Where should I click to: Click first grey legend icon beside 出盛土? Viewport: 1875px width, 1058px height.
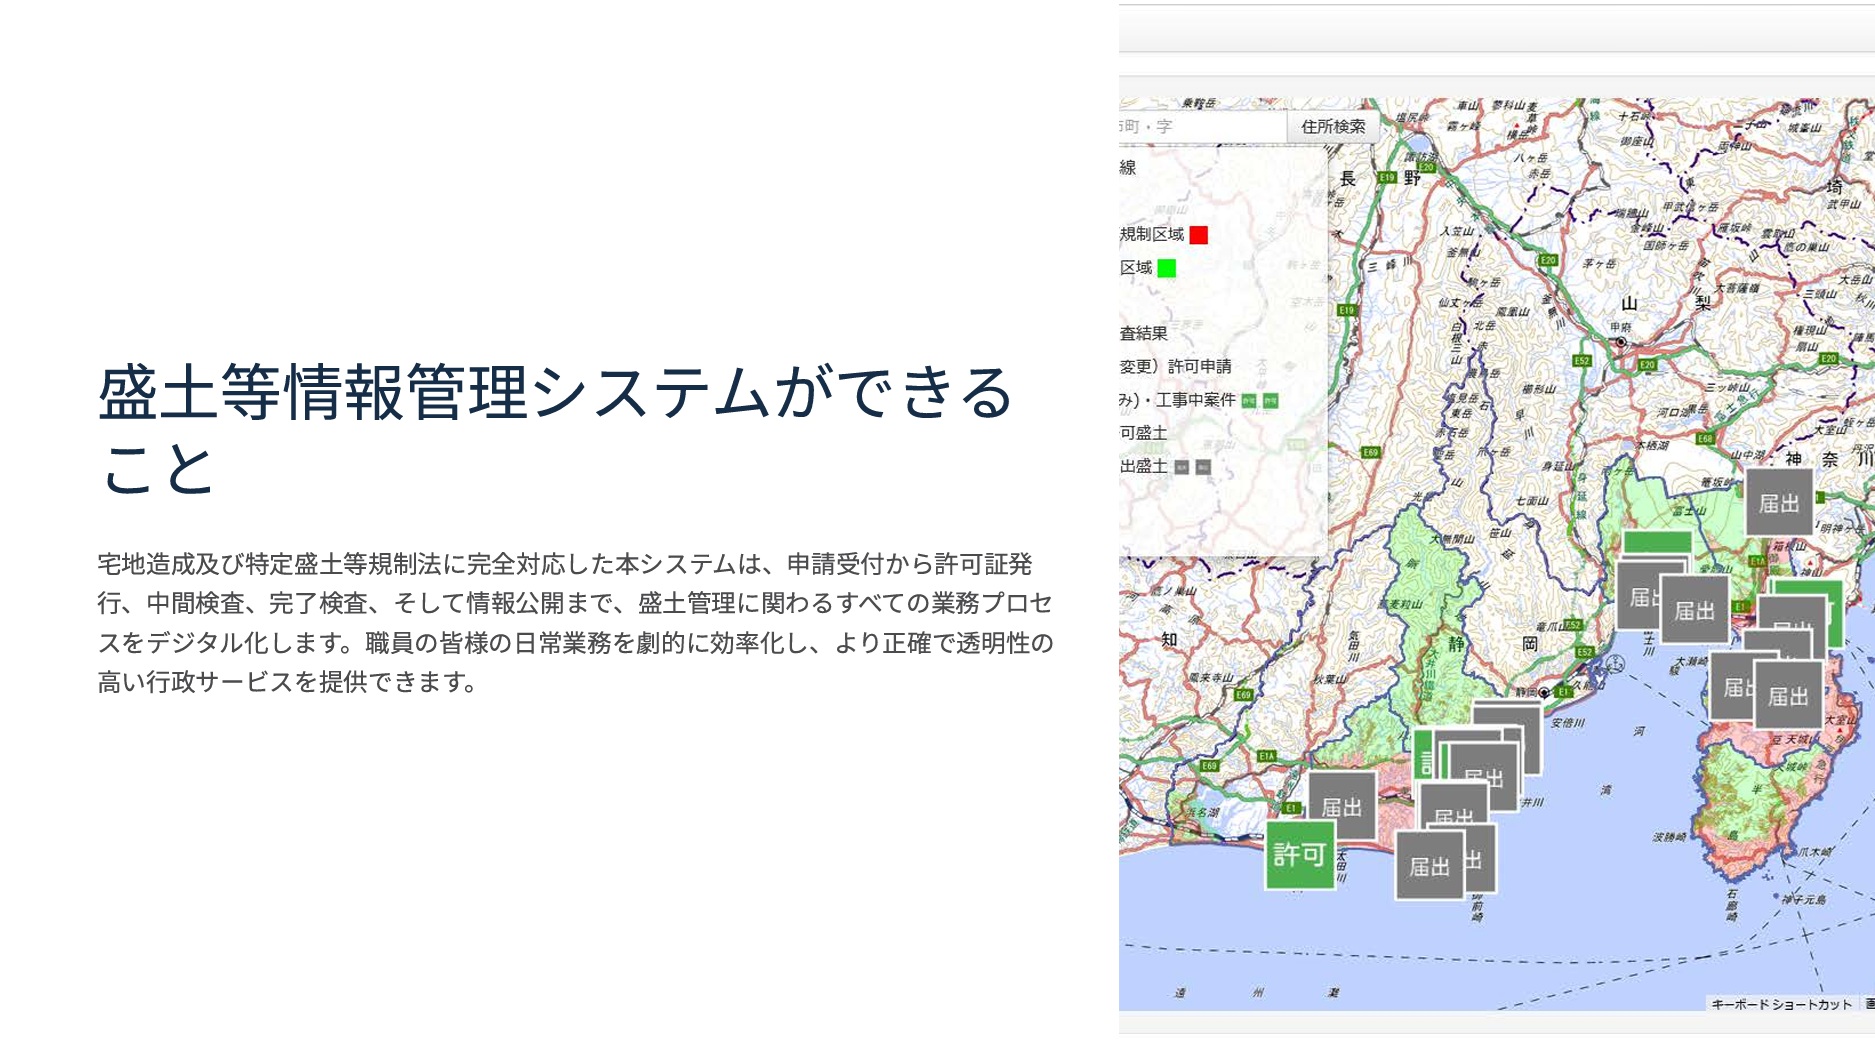tap(1181, 467)
